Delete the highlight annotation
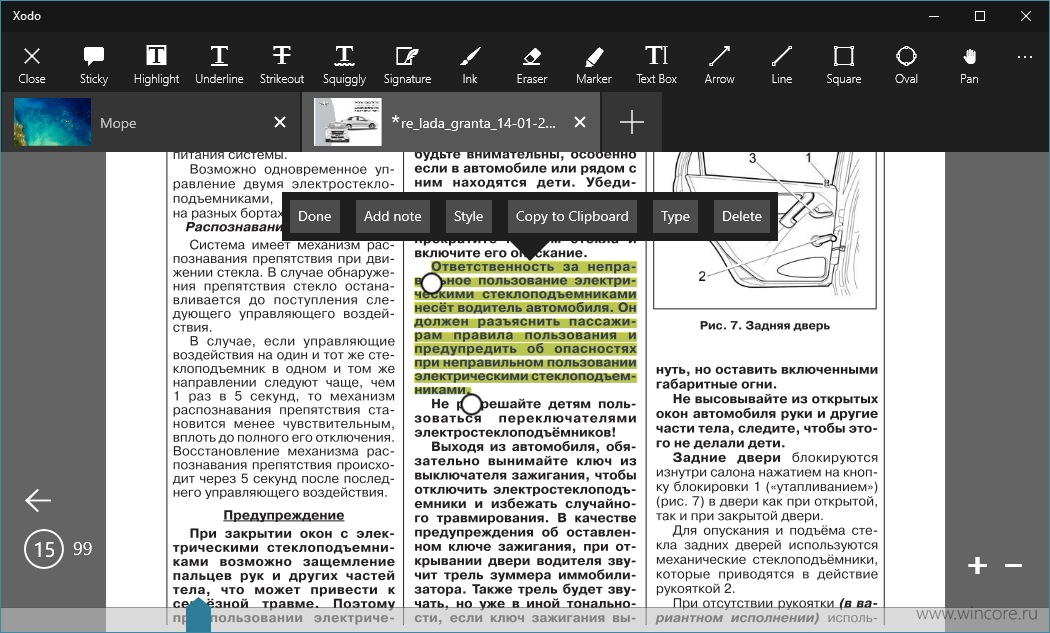 tap(741, 216)
